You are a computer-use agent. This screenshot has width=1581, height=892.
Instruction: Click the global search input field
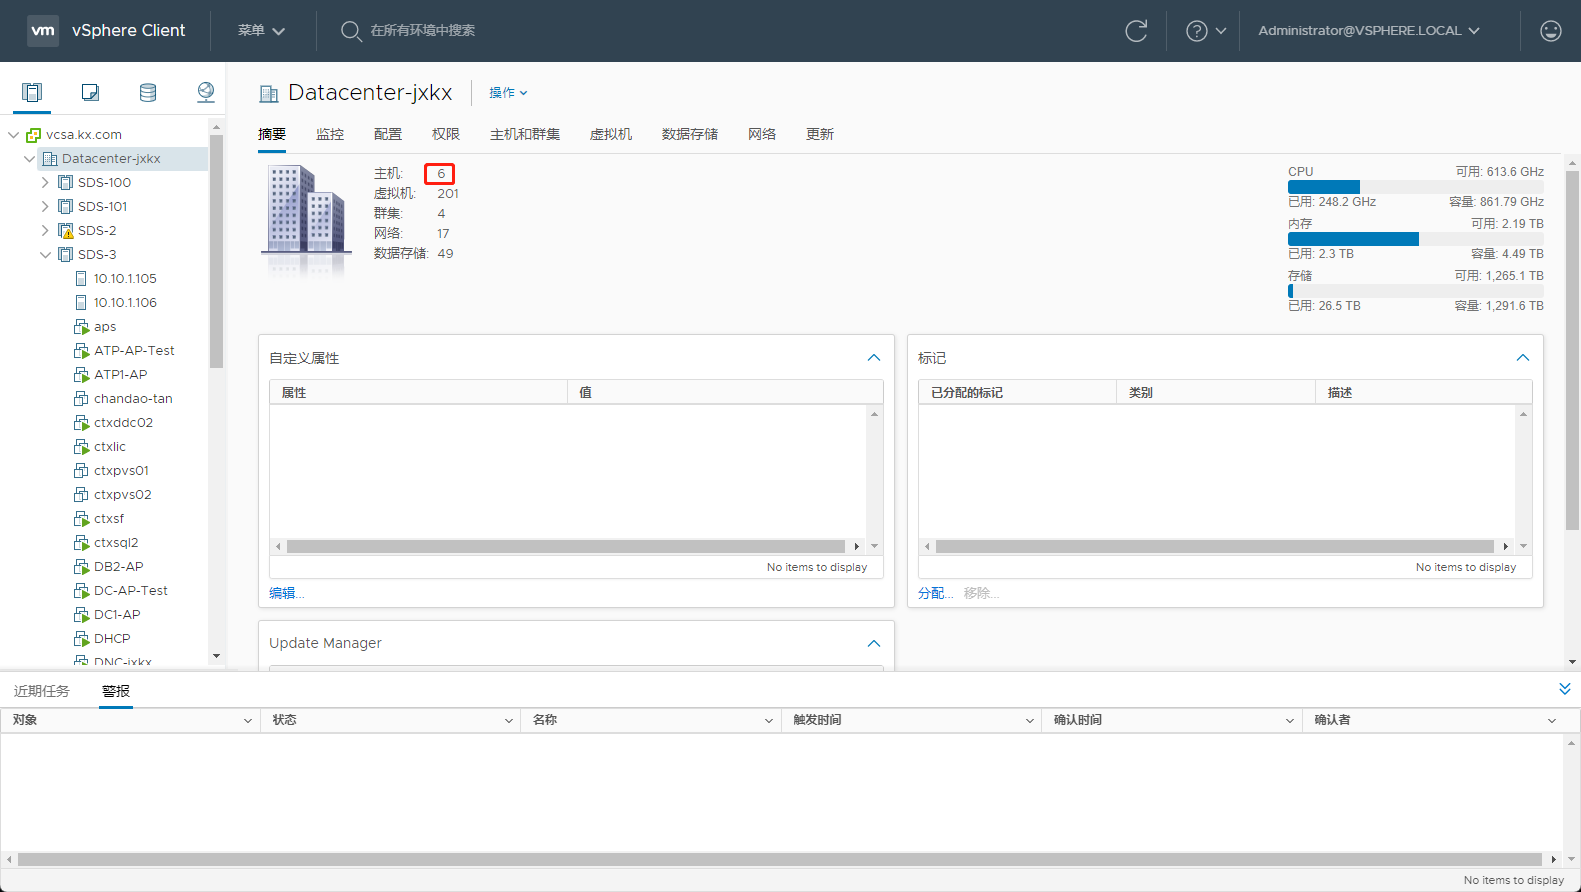(x=422, y=31)
